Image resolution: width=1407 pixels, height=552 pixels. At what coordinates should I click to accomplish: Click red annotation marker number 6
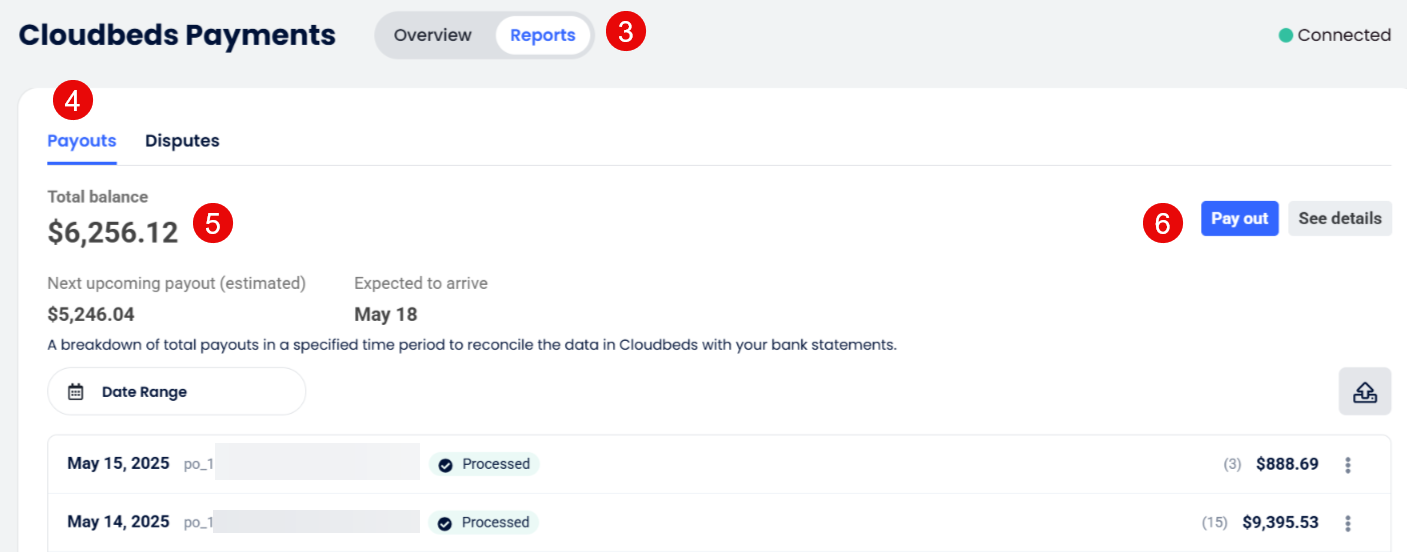point(1163,223)
